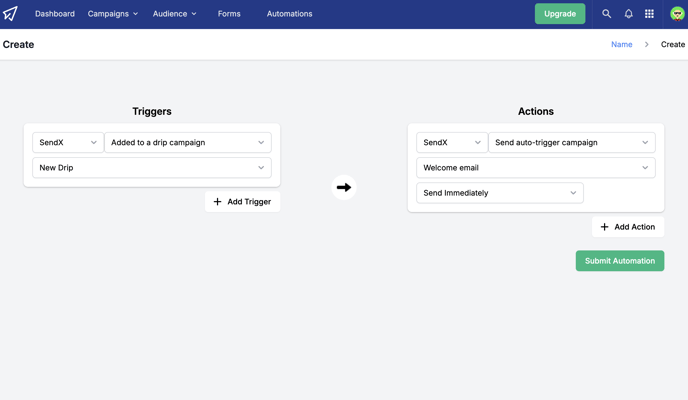Expand the Campaigns menu

pyautogui.click(x=113, y=14)
